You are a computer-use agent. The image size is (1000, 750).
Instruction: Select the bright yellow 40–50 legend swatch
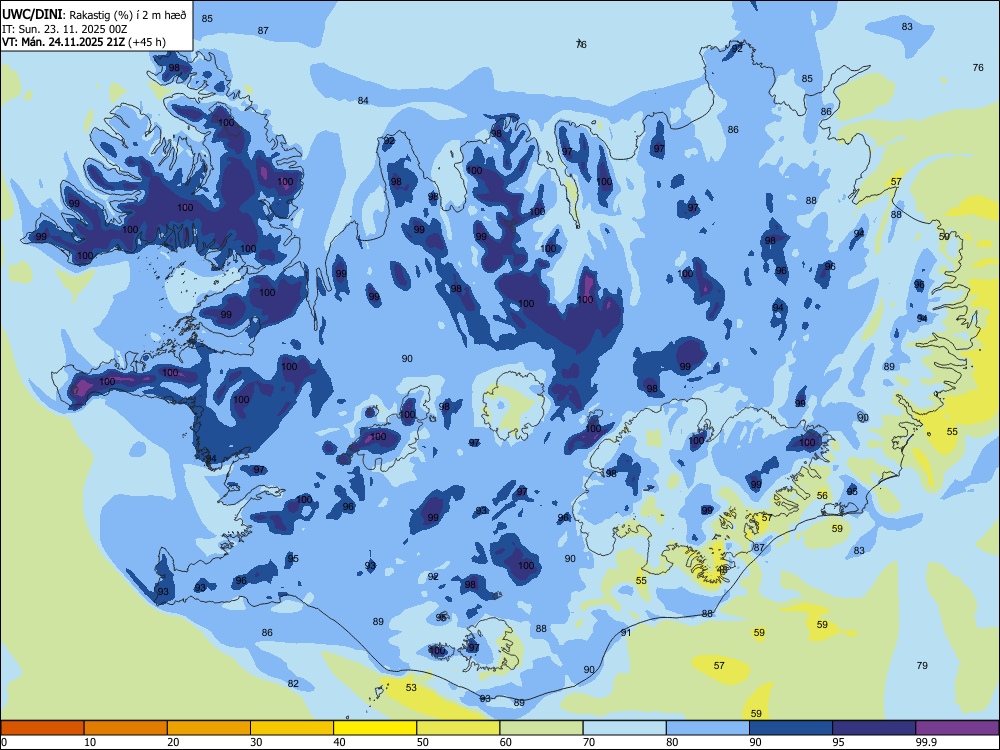click(375, 728)
